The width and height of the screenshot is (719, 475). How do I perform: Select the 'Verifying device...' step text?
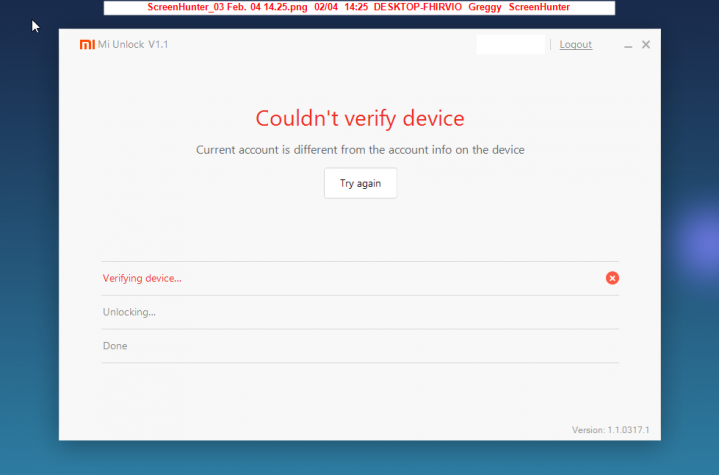click(142, 278)
